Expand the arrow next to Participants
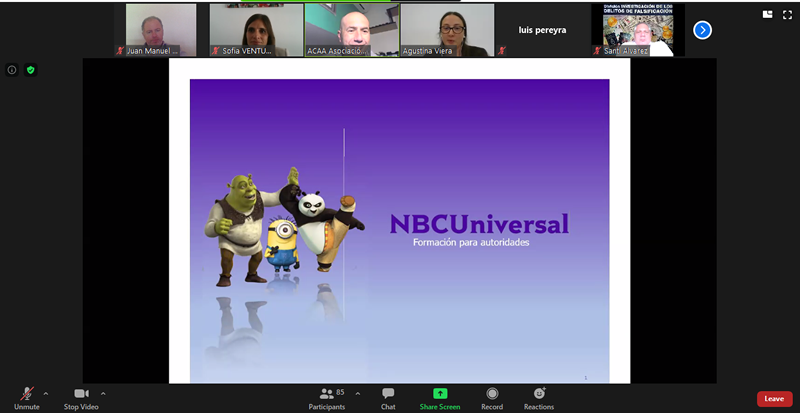The height and width of the screenshot is (413, 800). point(358,394)
